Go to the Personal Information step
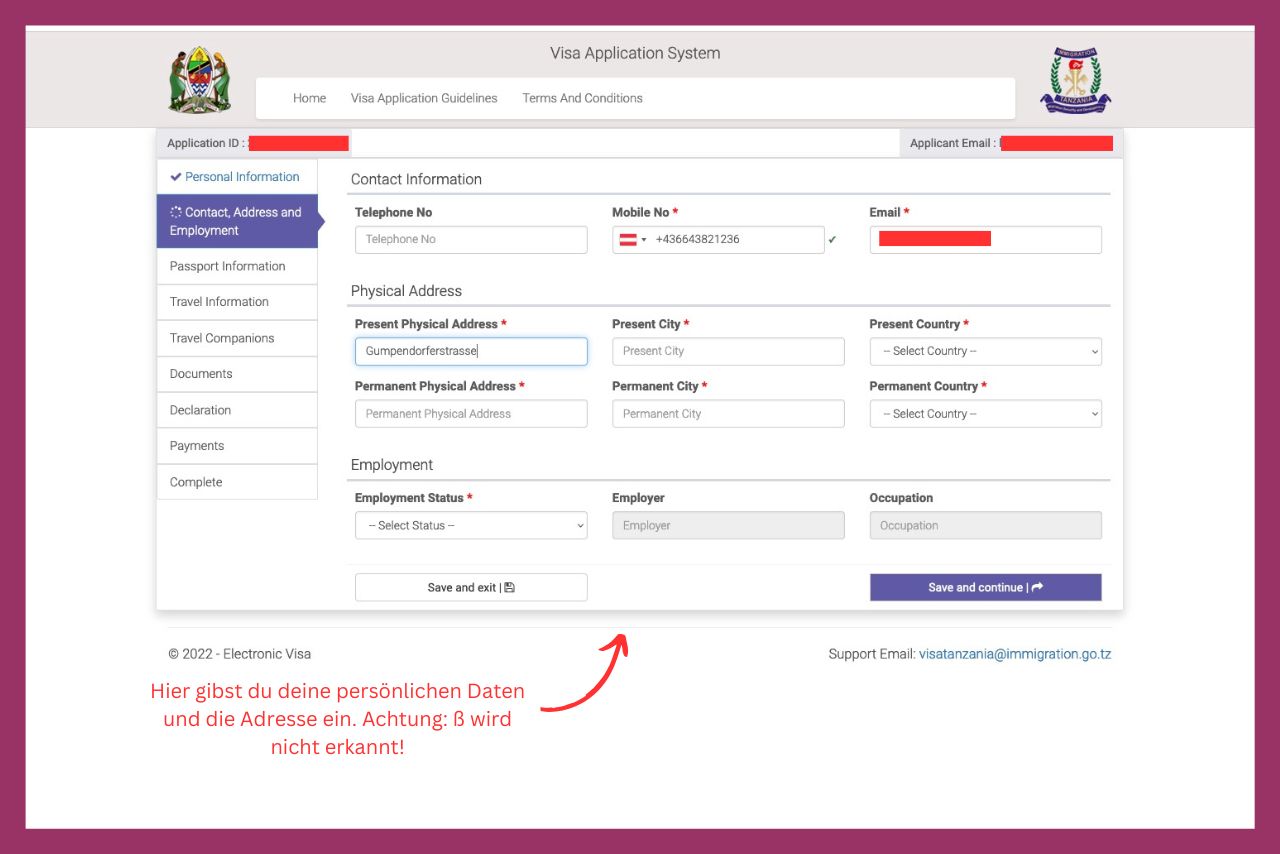This screenshot has height=854, width=1280. click(237, 177)
